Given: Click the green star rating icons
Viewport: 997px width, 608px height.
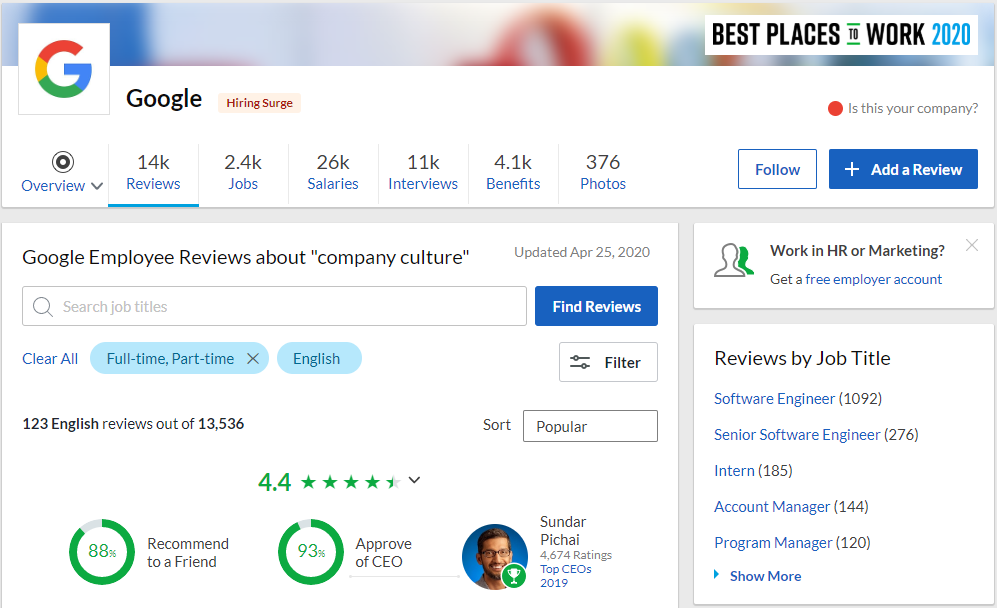Looking at the screenshot, I should pyautogui.click(x=350, y=482).
